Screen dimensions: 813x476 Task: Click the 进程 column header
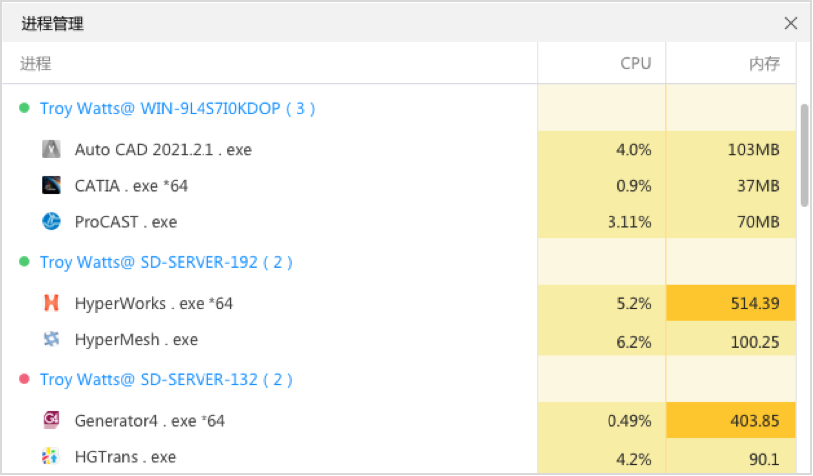coord(36,64)
